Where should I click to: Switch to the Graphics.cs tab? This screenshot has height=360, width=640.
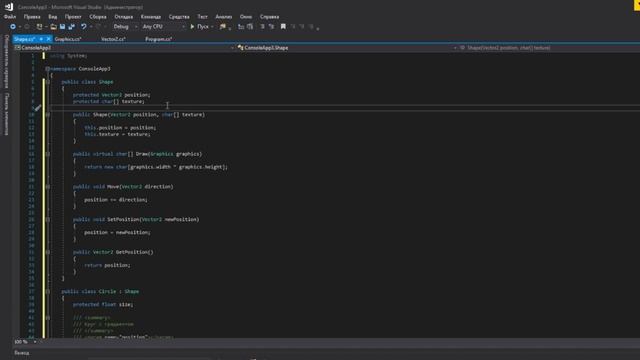(68, 39)
